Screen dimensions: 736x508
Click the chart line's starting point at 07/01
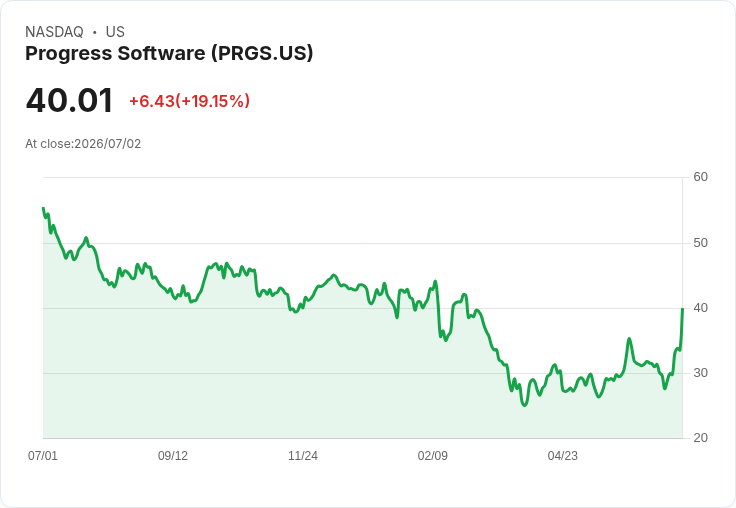click(x=43, y=208)
